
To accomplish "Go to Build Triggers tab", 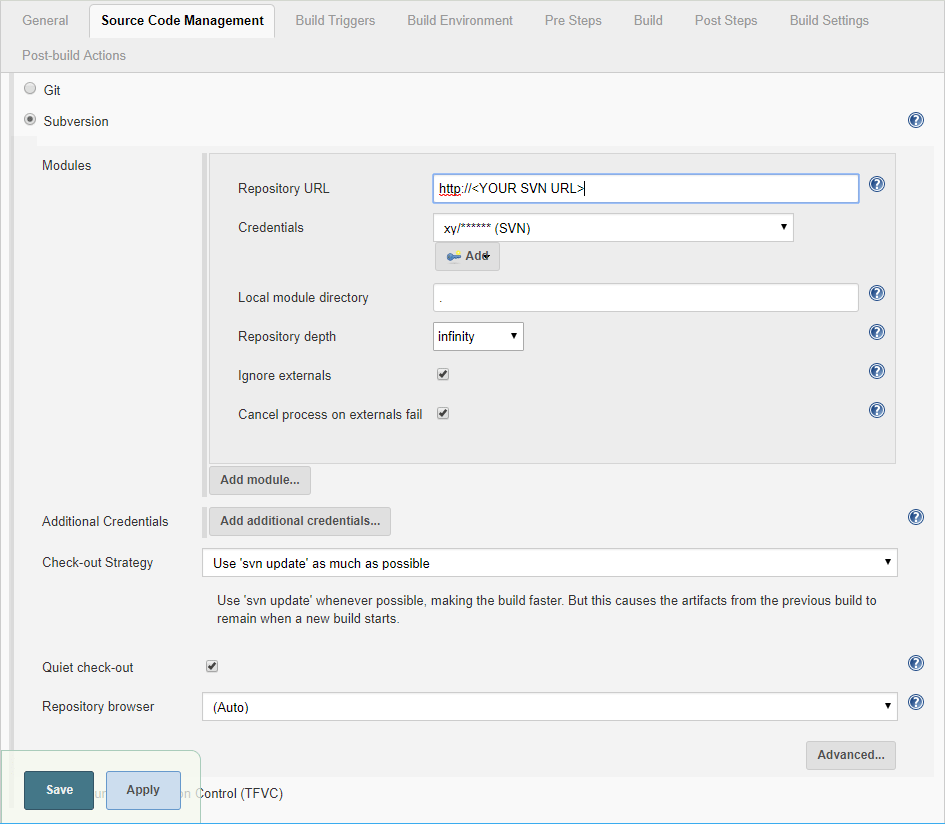I will [x=335, y=20].
